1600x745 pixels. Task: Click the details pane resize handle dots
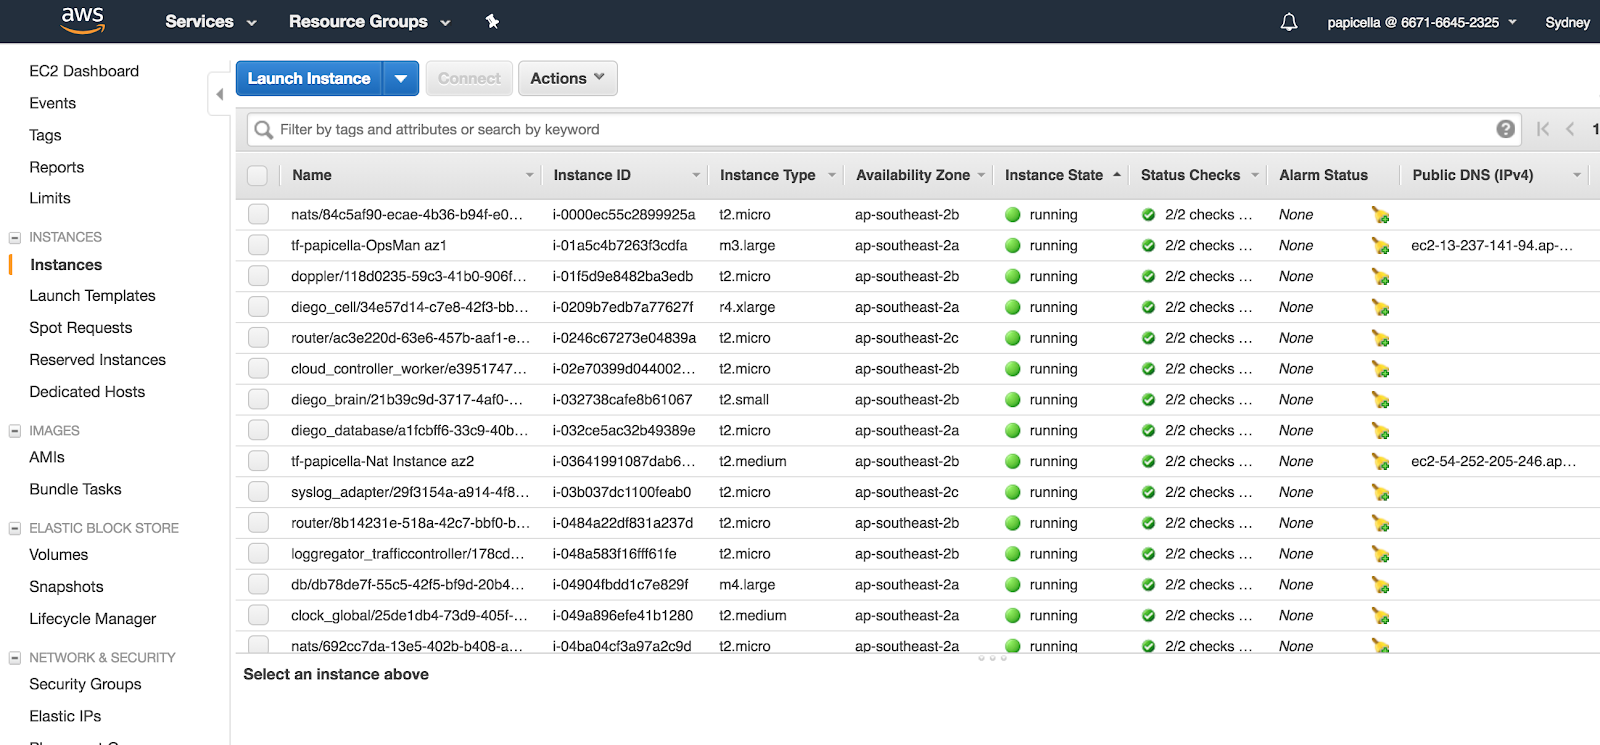992,658
